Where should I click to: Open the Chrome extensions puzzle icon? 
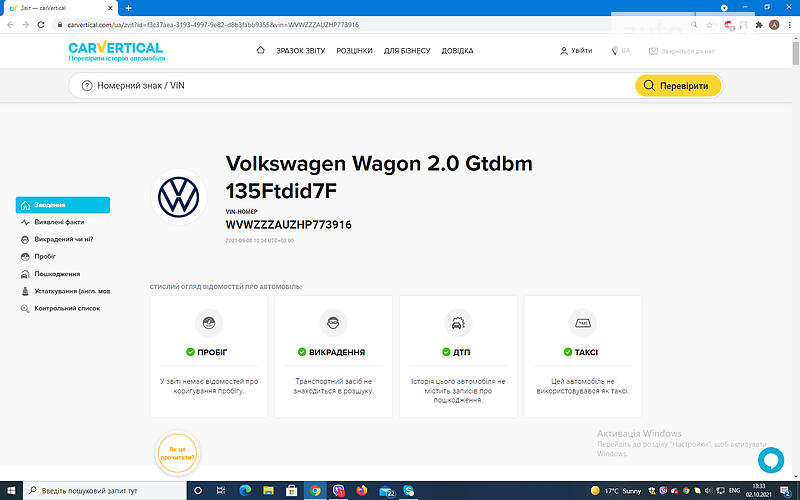tap(759, 24)
